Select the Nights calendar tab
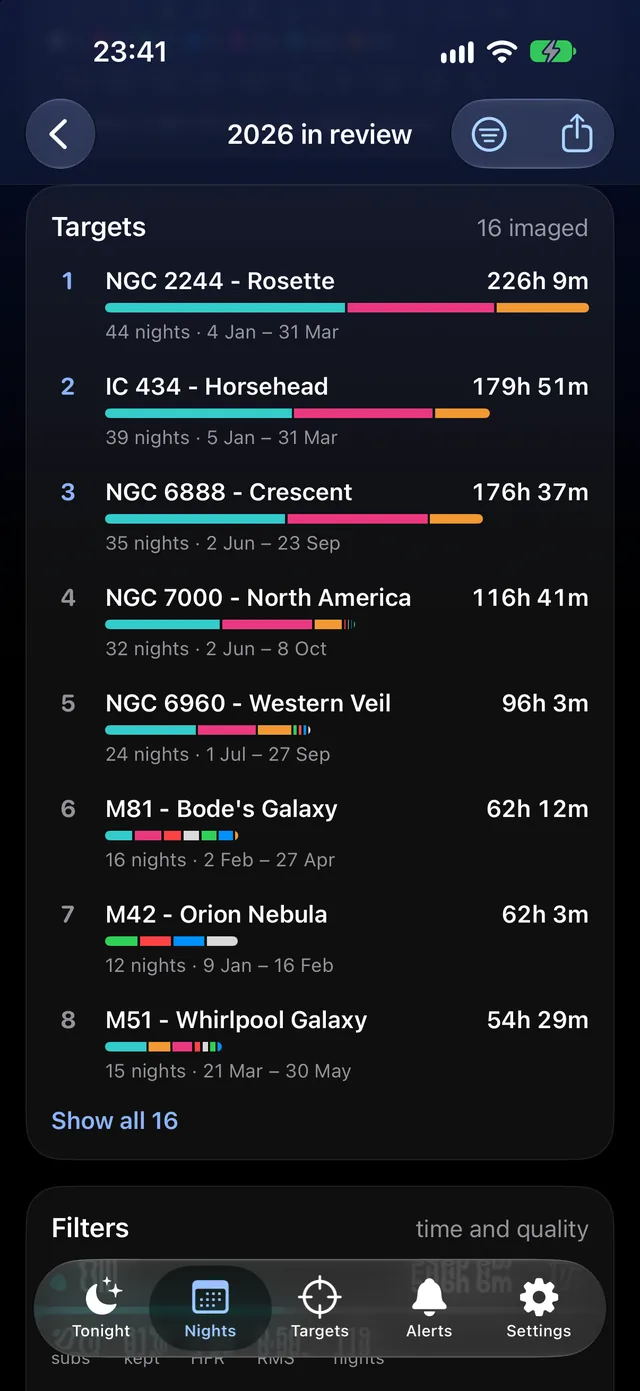This screenshot has width=640, height=1391. 210,1310
